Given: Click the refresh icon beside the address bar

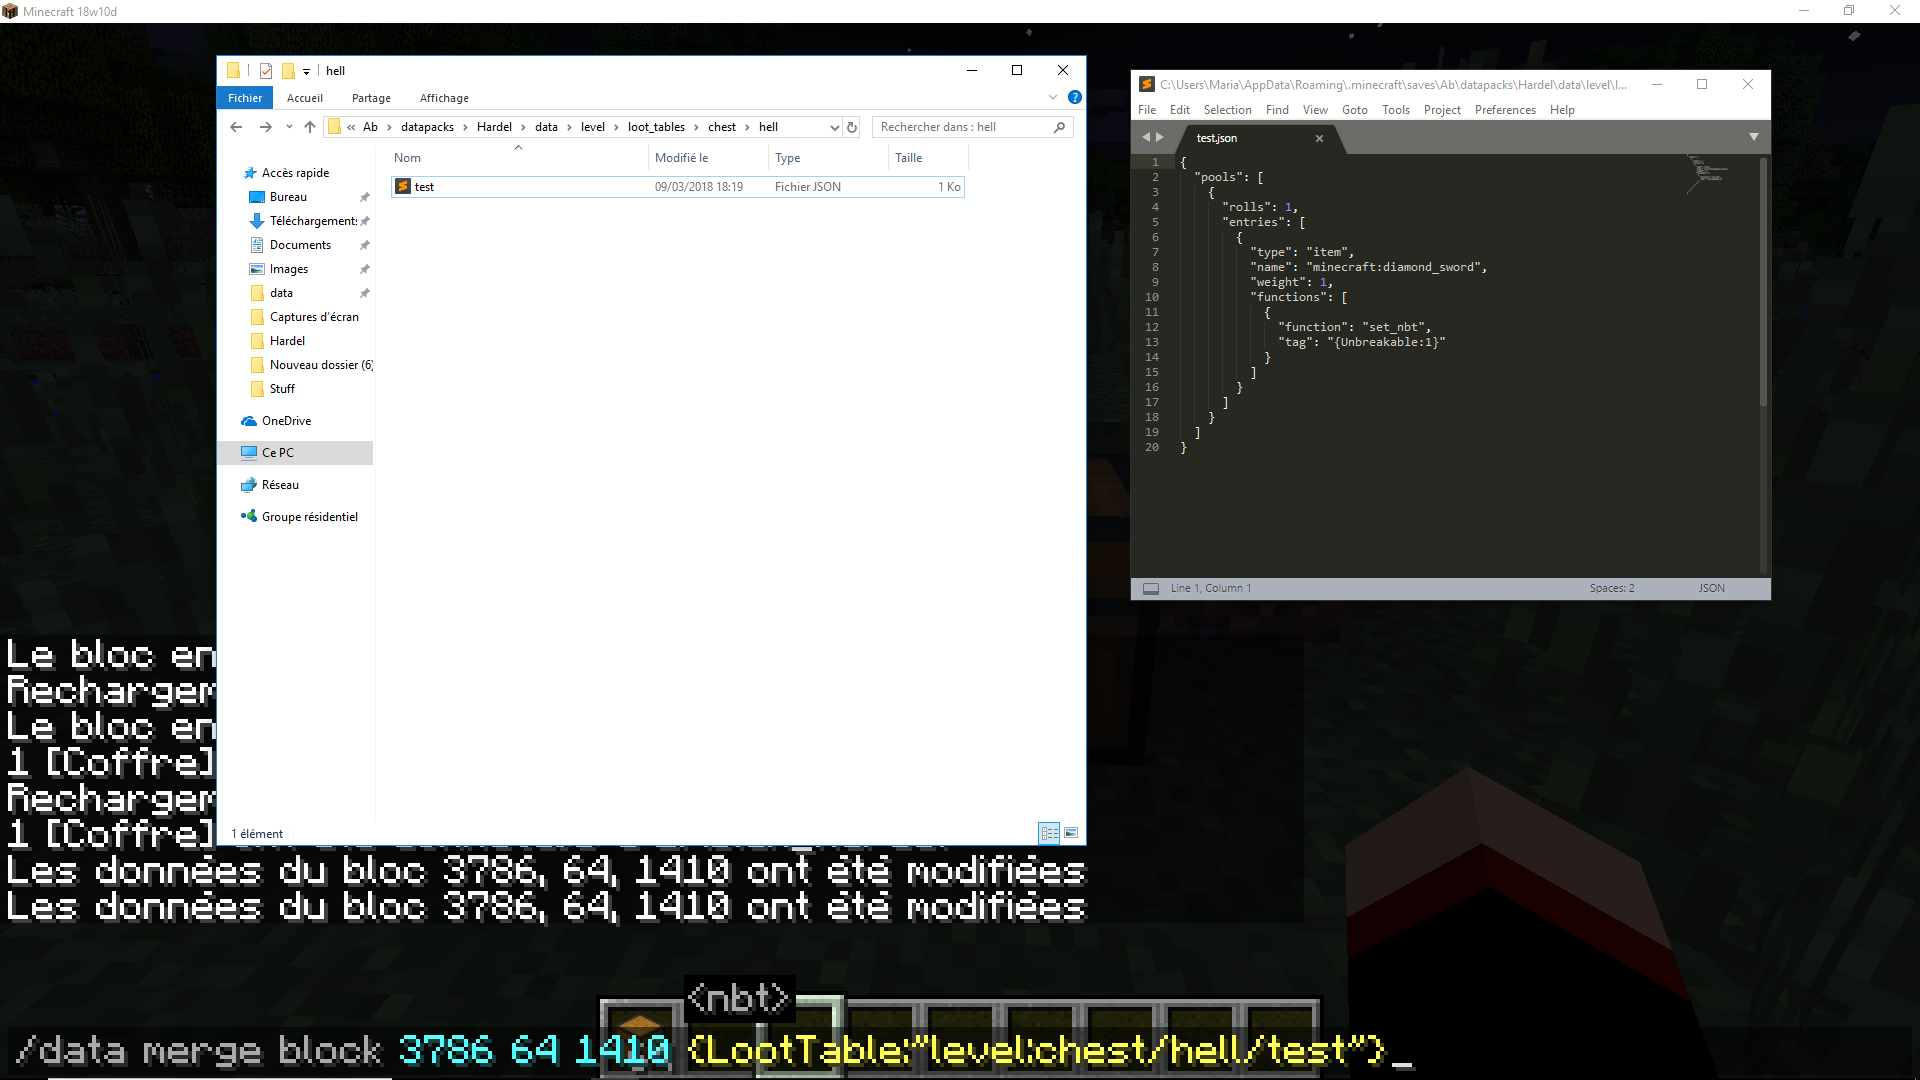Looking at the screenshot, I should point(852,127).
